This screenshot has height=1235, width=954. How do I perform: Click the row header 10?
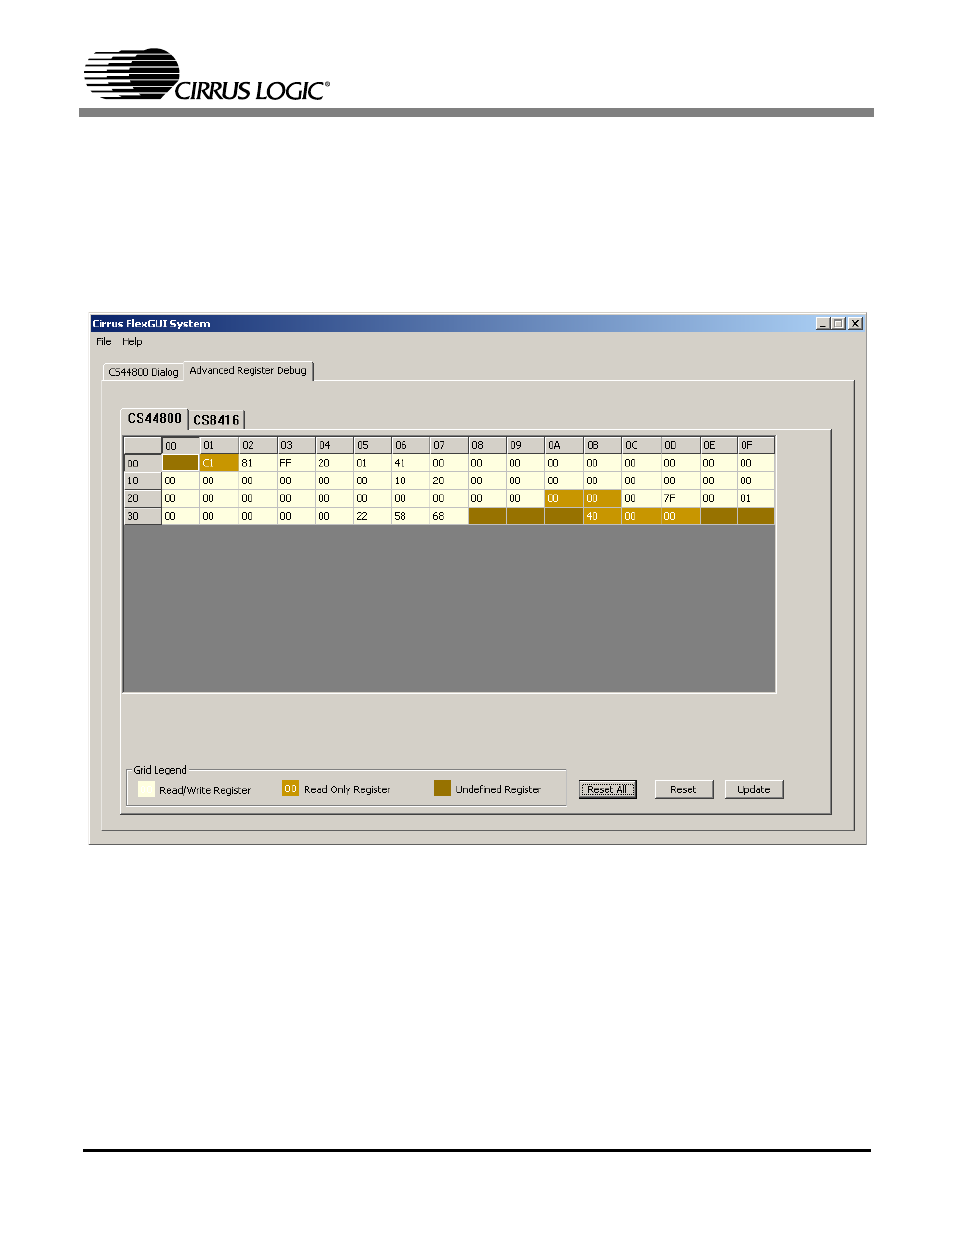click(x=142, y=481)
